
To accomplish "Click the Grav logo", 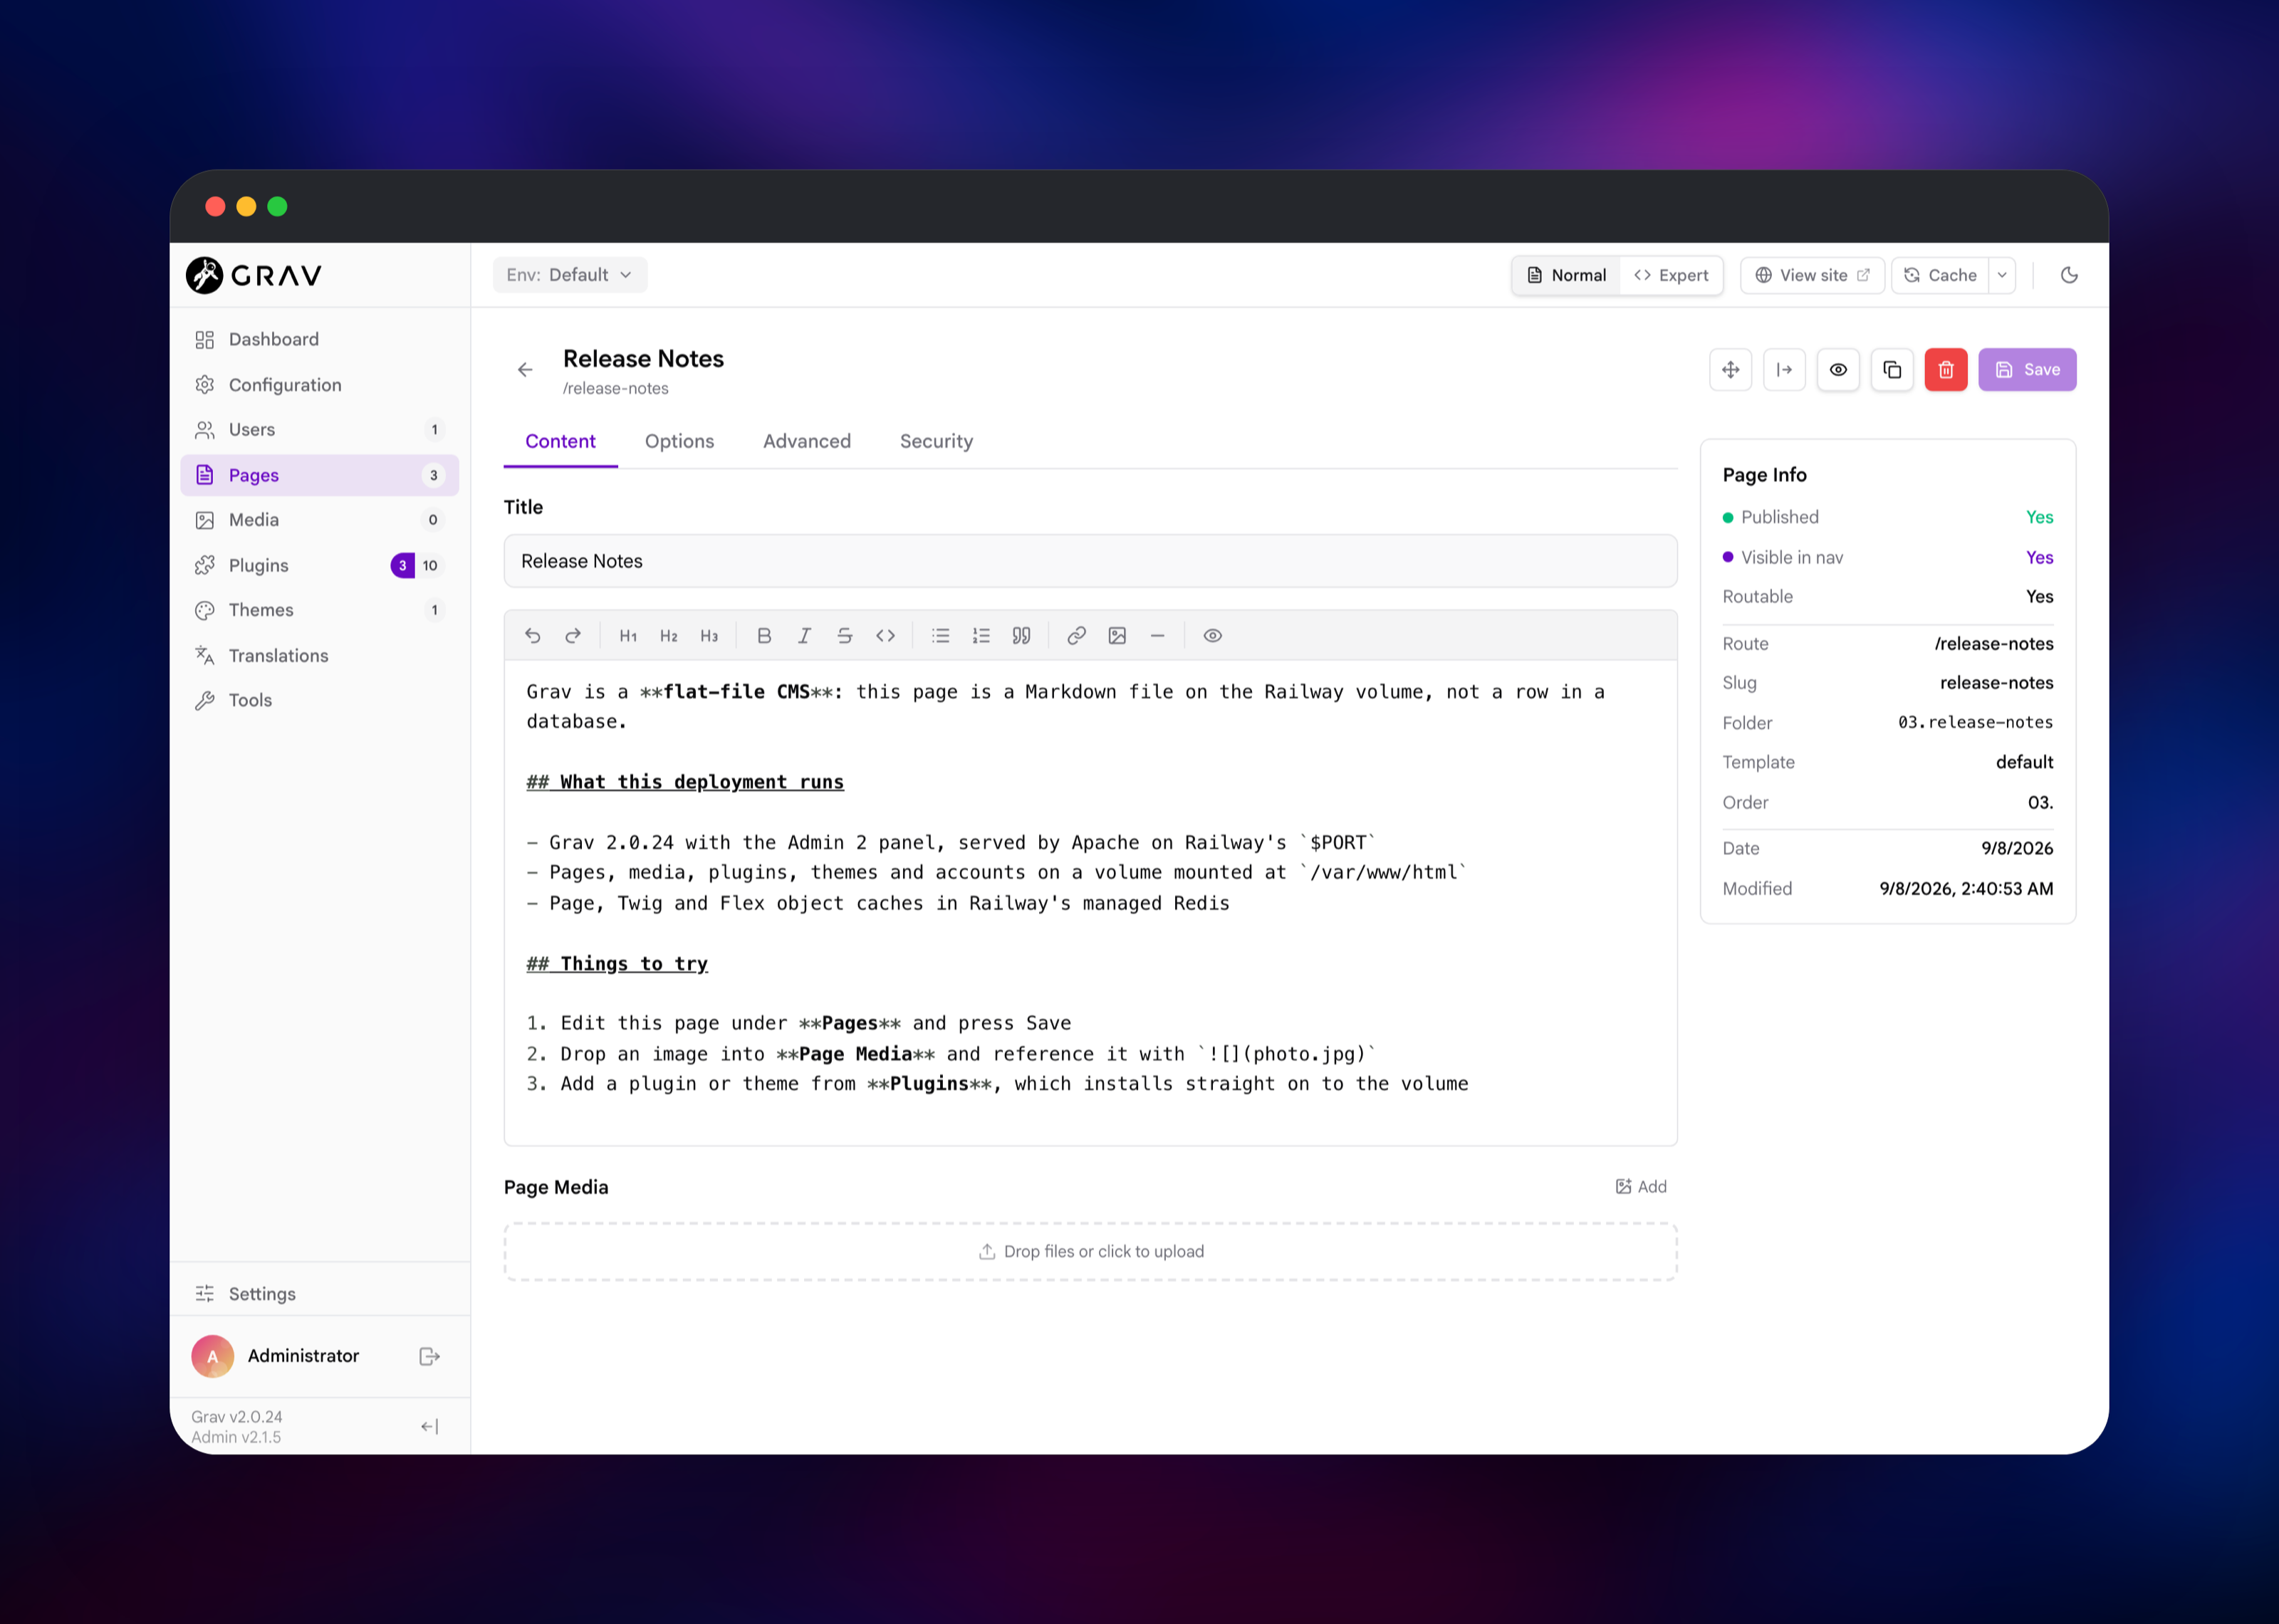I will tap(254, 275).
